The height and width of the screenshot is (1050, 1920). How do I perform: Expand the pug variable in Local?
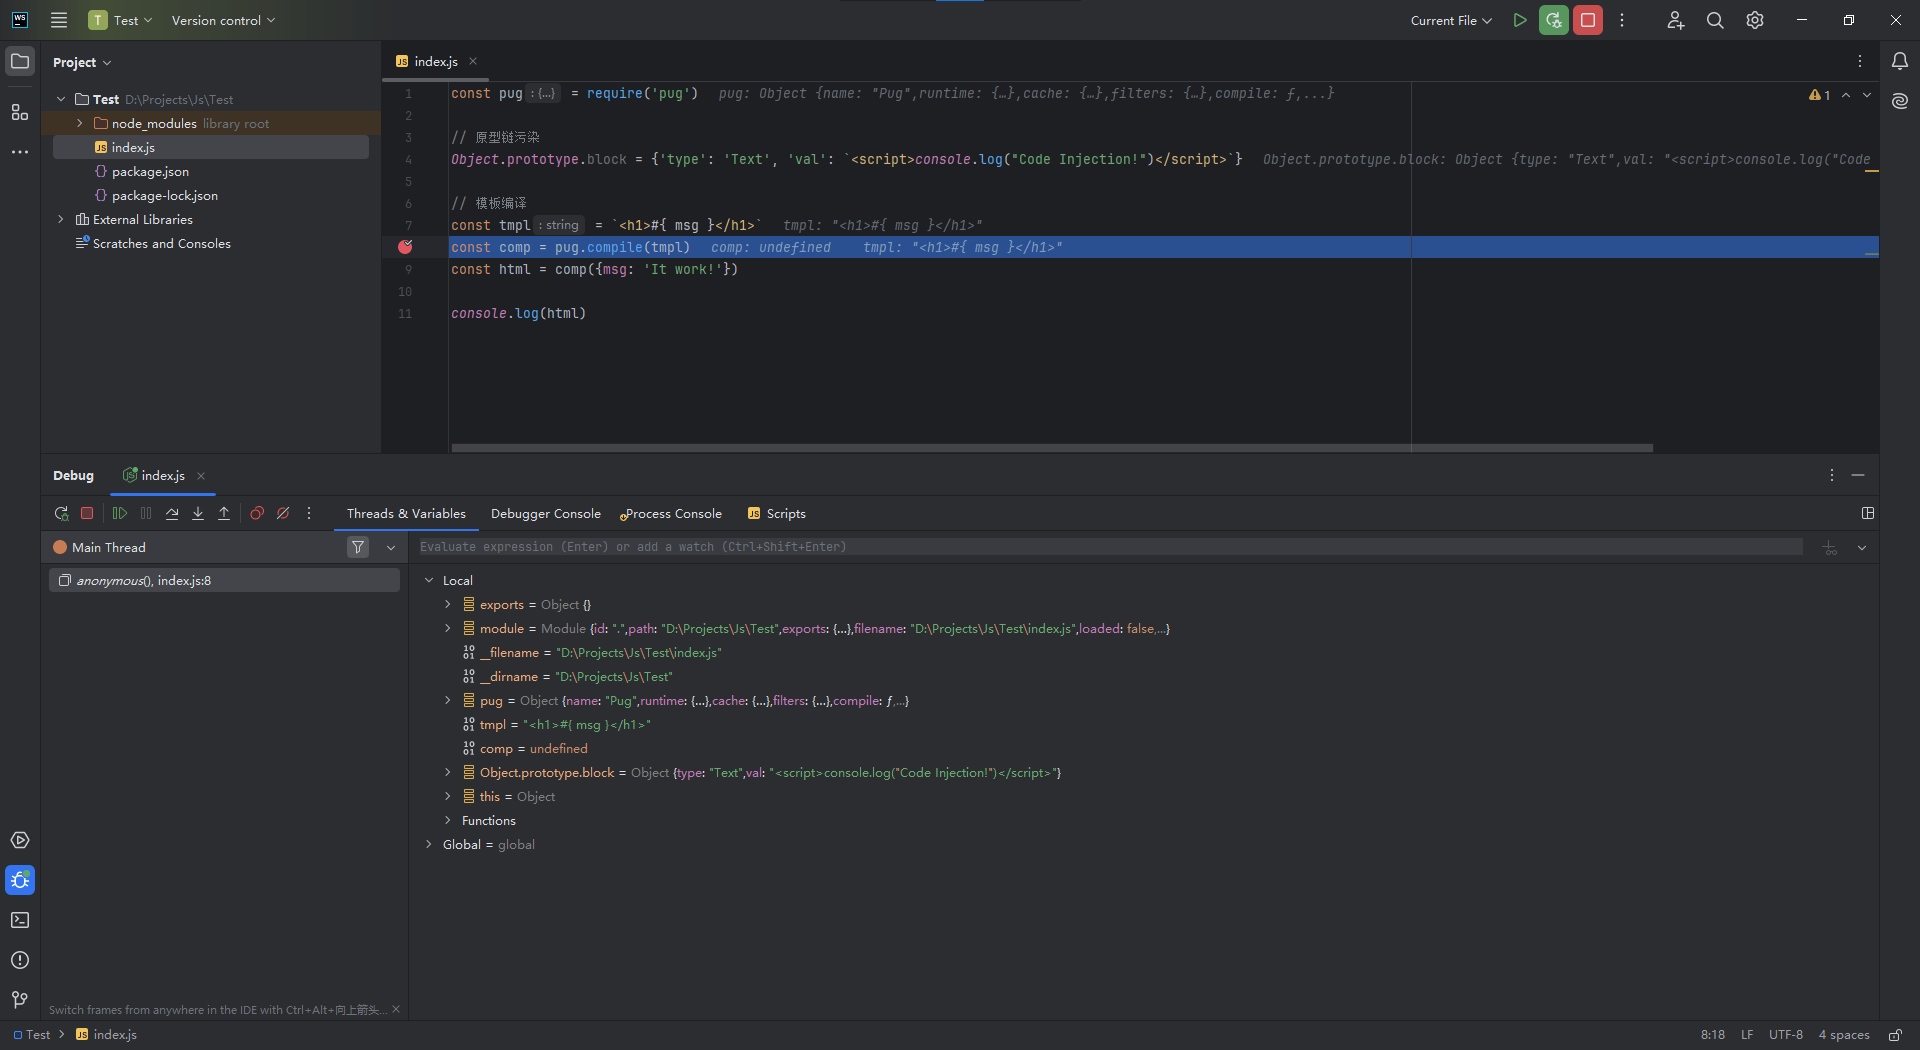tap(448, 701)
